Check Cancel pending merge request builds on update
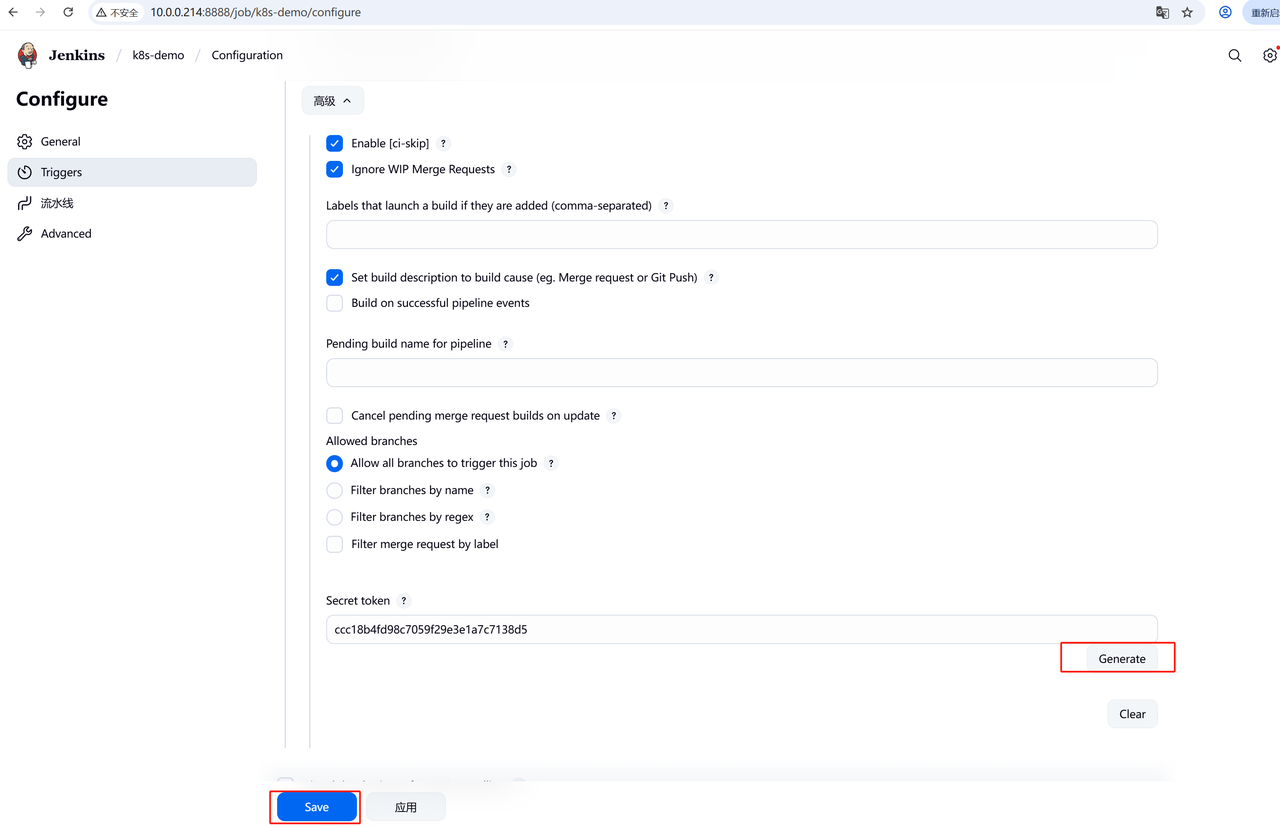This screenshot has width=1280, height=826. (335, 416)
